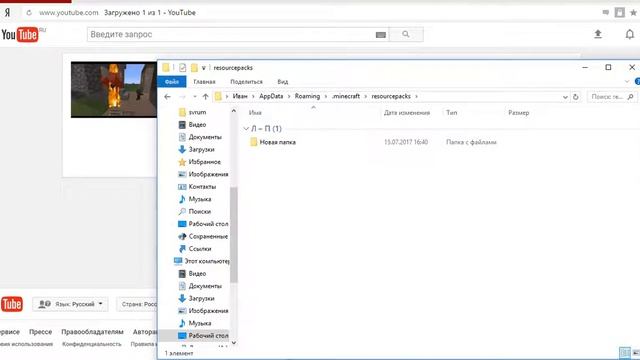Click the Yandex browser logo icon
Image resolution: width=640 pixels, height=360 pixels.
coord(7,13)
